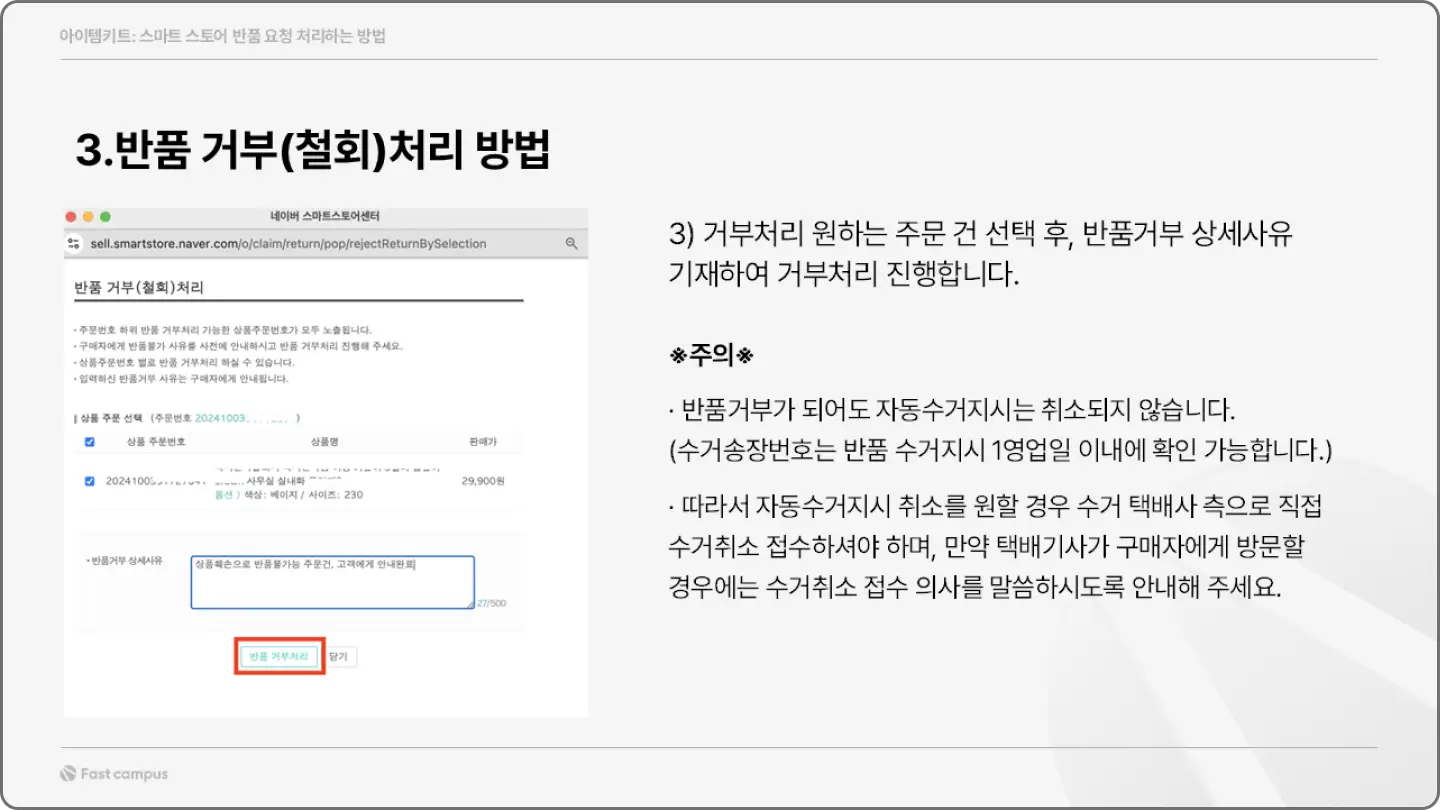Click the red close window button

[x=71, y=216]
